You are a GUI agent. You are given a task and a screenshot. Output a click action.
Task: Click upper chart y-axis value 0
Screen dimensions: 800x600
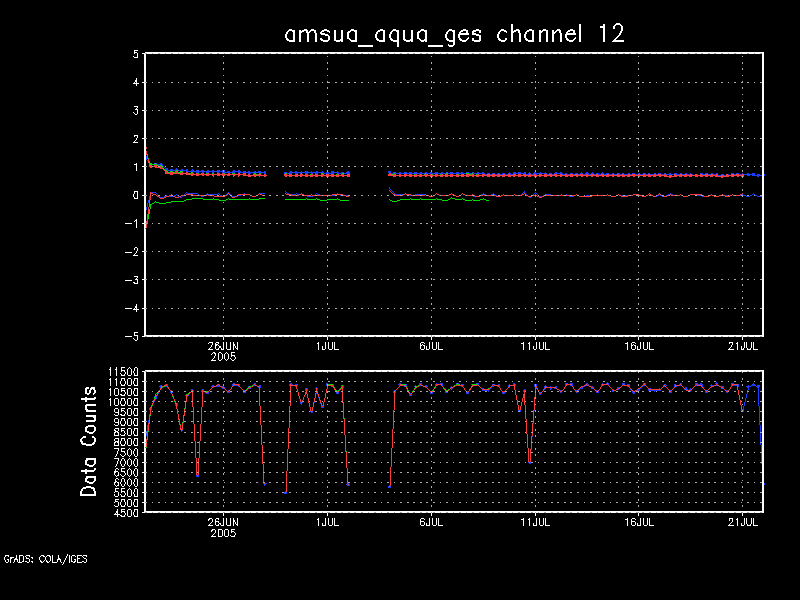tap(135, 195)
